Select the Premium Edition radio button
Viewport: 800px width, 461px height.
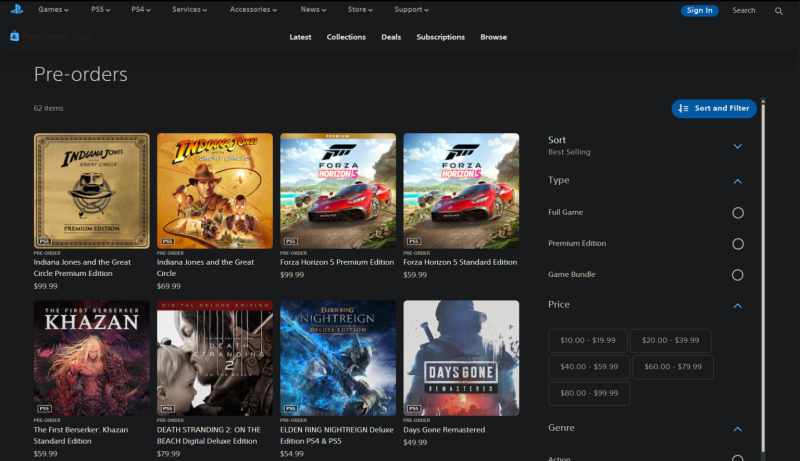click(738, 244)
